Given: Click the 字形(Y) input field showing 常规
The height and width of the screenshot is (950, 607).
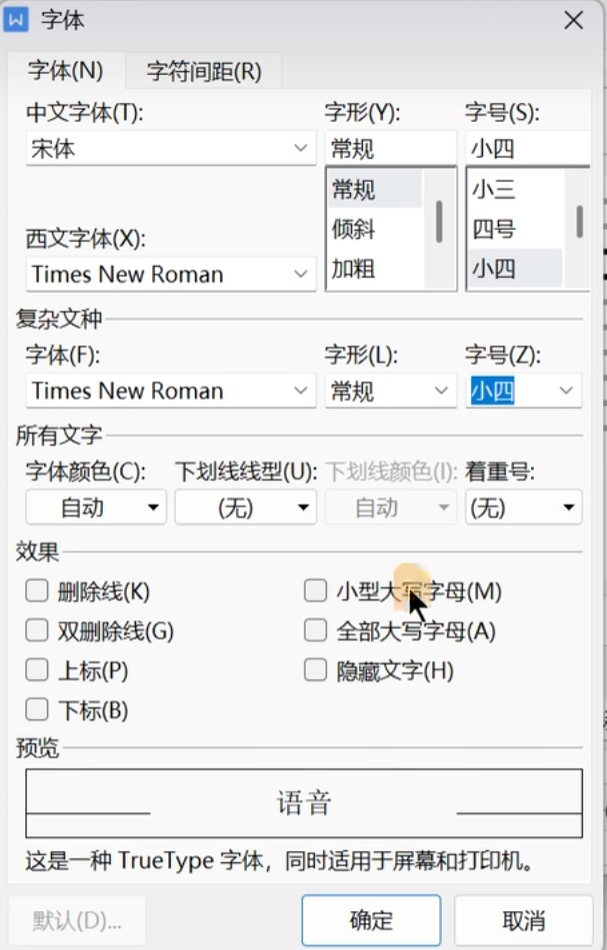Looking at the screenshot, I should click(391, 148).
